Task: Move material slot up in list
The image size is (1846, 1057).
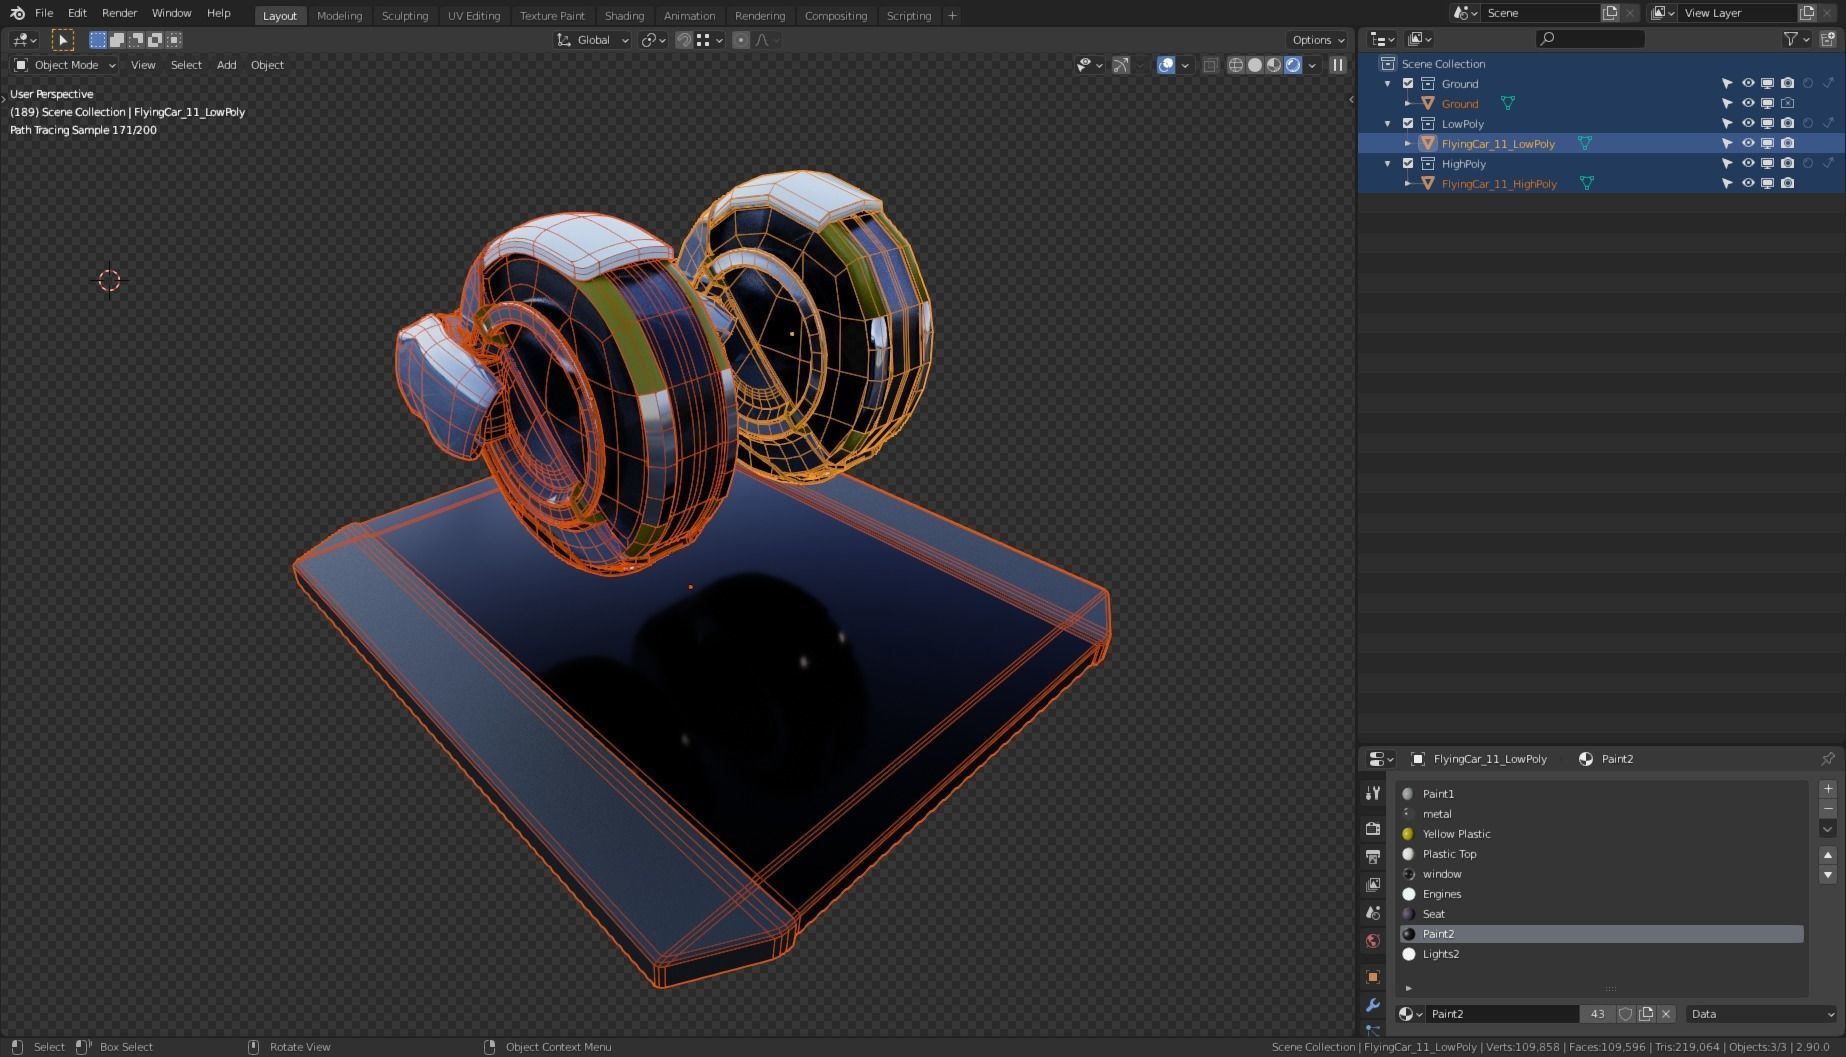Action: pos(1828,855)
